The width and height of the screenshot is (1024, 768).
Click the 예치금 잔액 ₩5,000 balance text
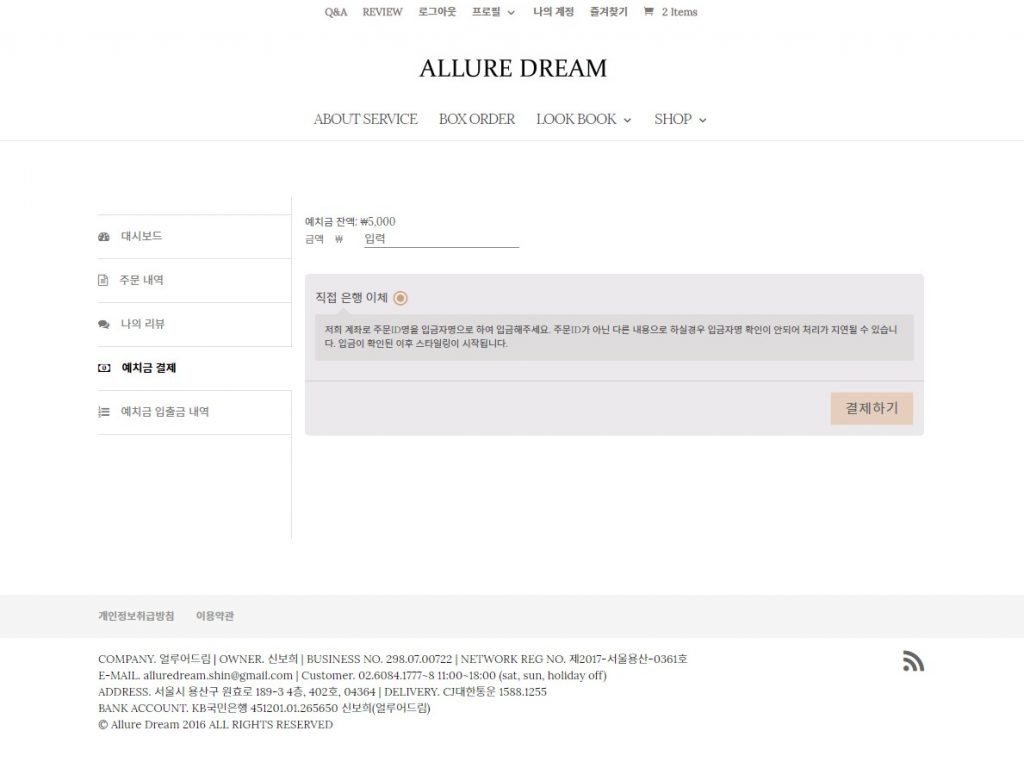(x=350, y=221)
